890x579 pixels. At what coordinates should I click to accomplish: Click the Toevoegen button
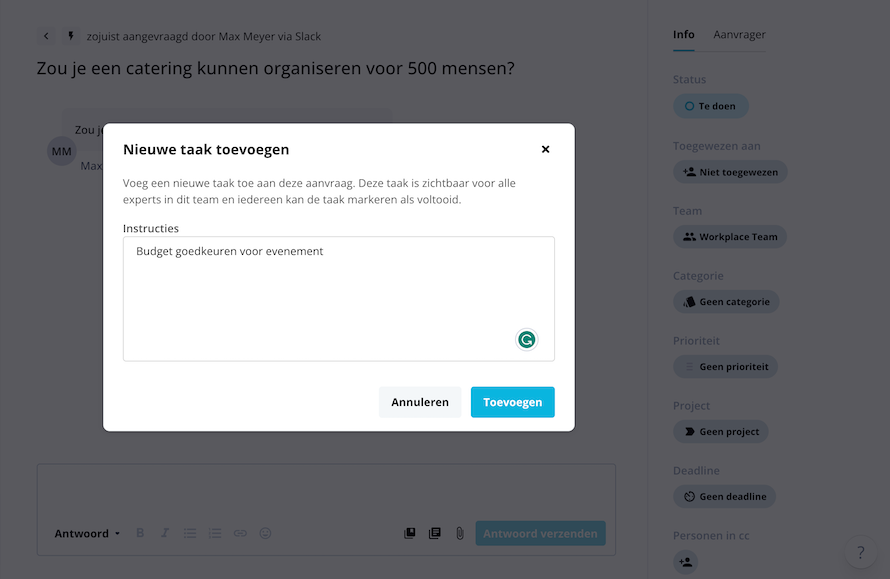[x=513, y=402]
